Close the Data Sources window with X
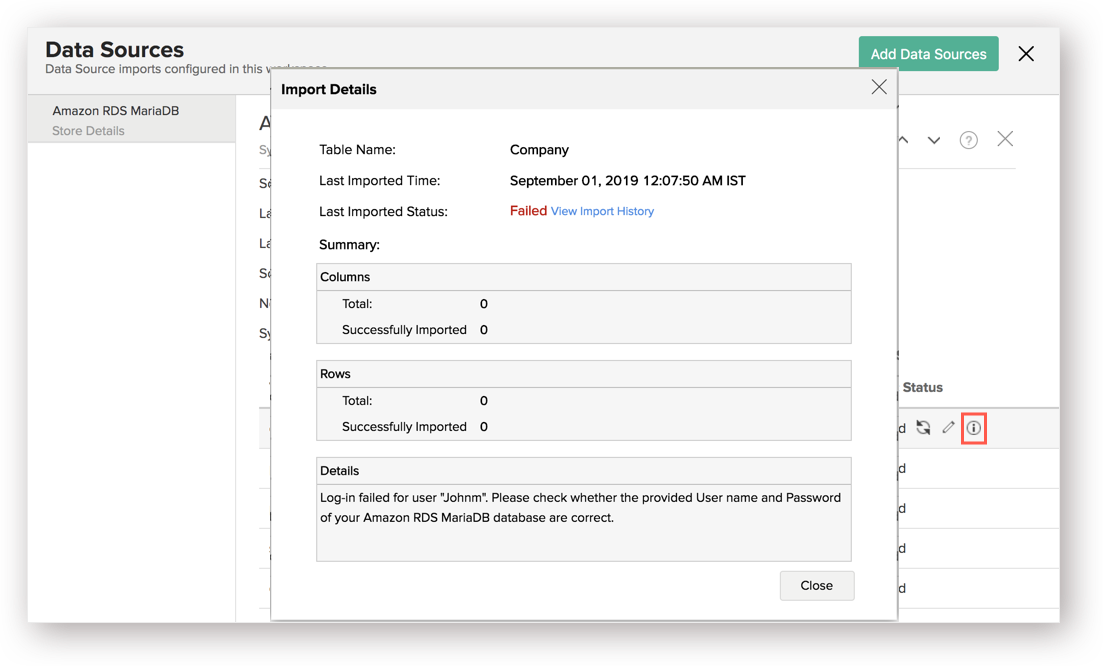Viewport: 1103px width, 666px height. point(1026,54)
